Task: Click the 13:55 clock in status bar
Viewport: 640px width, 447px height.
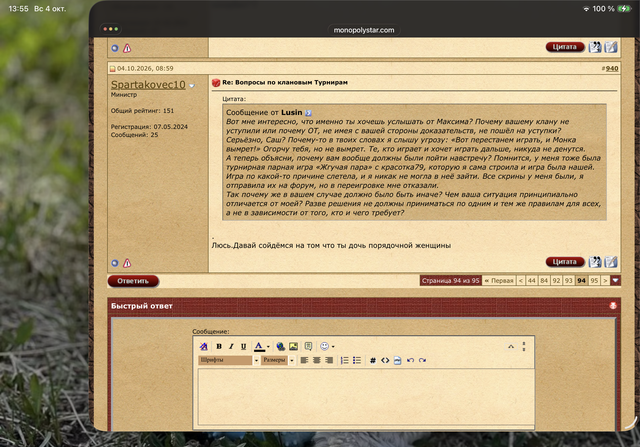Action: [x=18, y=9]
